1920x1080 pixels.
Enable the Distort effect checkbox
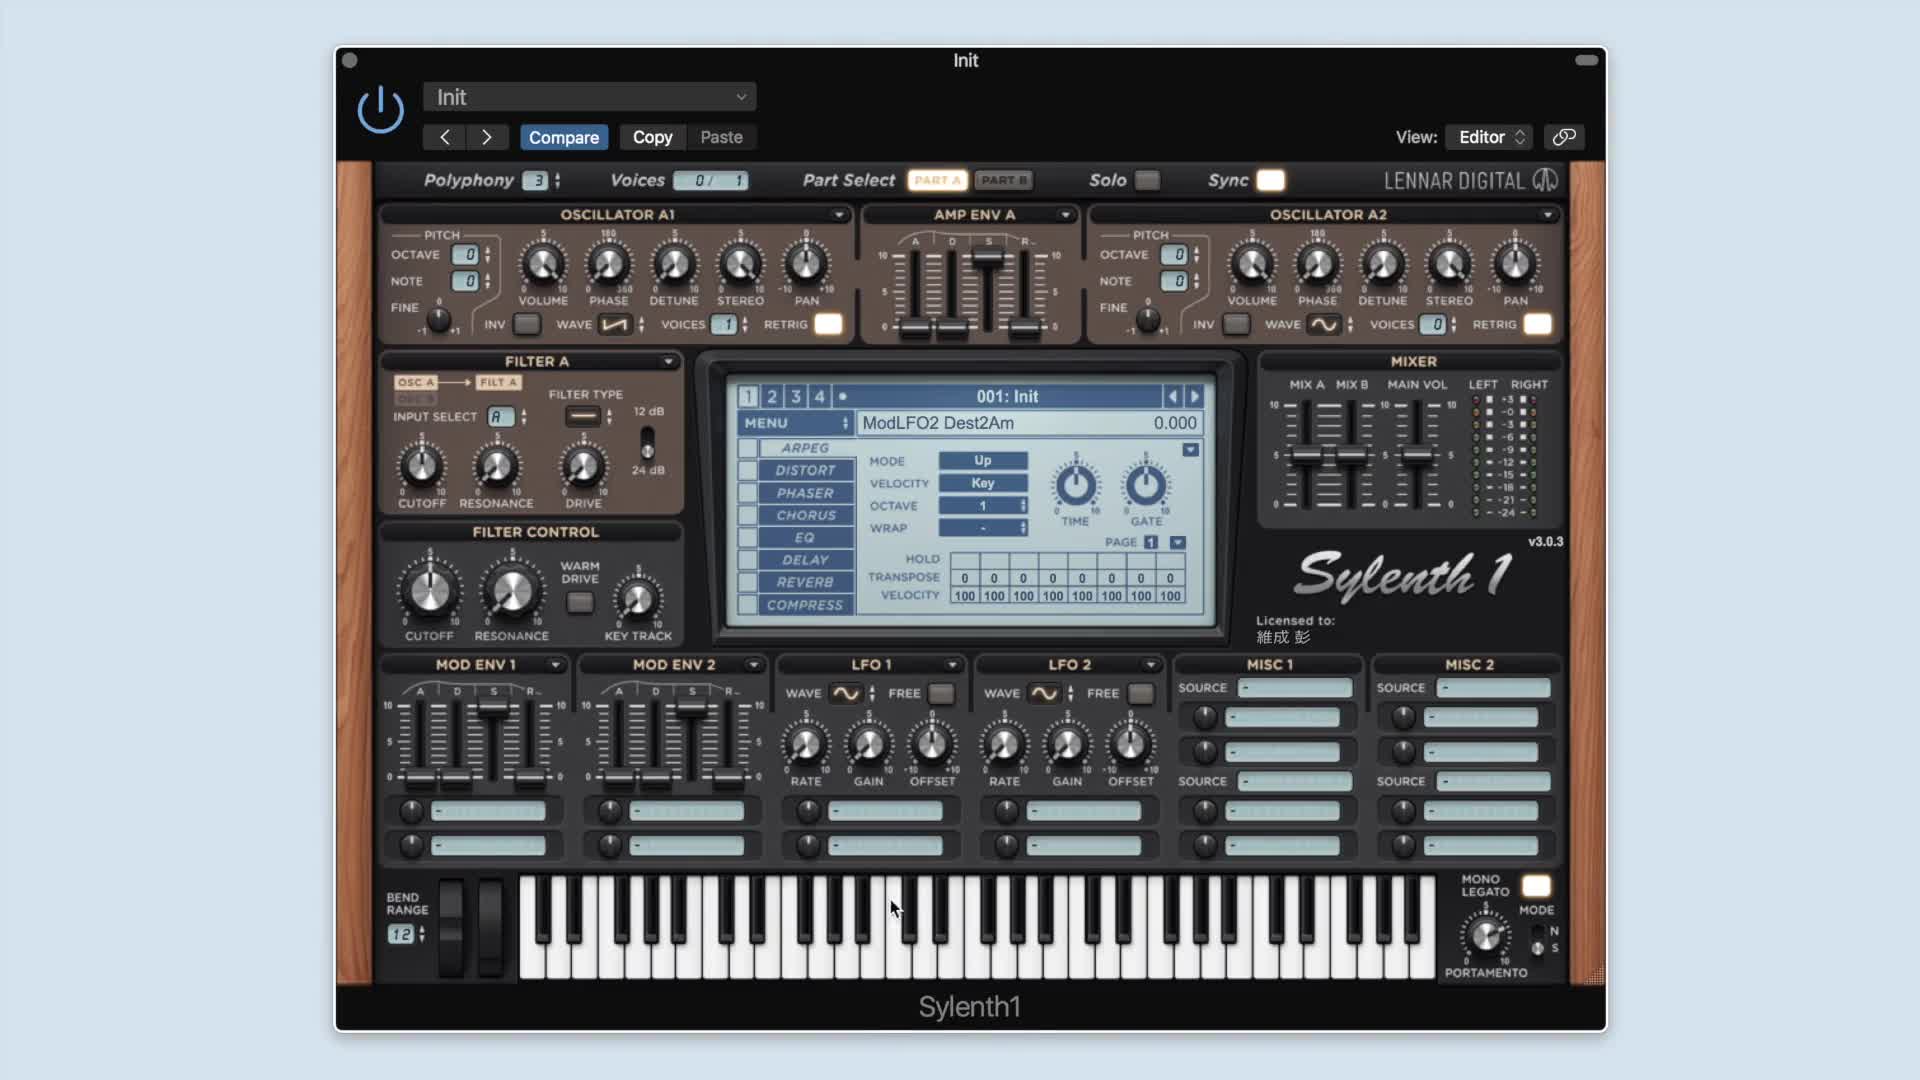(x=747, y=470)
